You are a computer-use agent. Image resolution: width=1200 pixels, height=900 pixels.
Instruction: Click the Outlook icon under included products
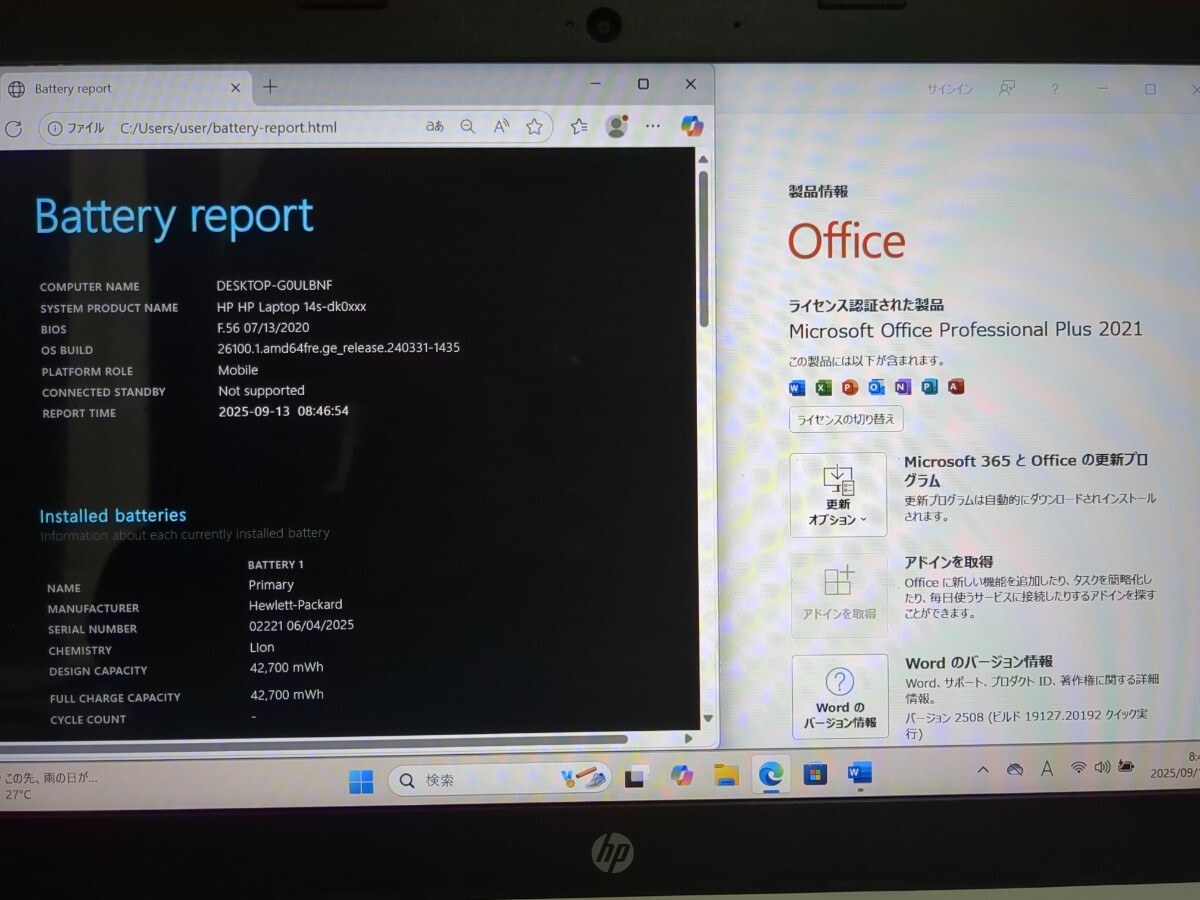pos(877,387)
